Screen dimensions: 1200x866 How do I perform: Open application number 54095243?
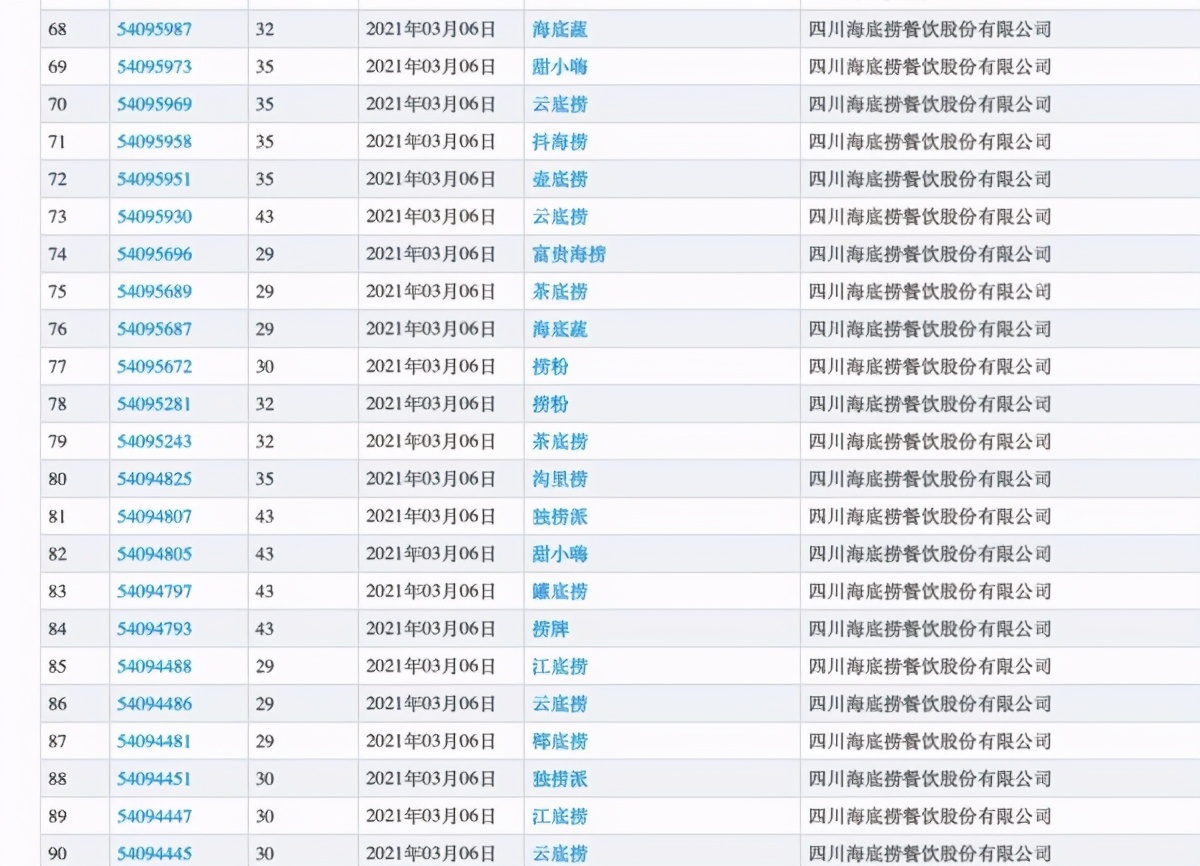point(154,442)
